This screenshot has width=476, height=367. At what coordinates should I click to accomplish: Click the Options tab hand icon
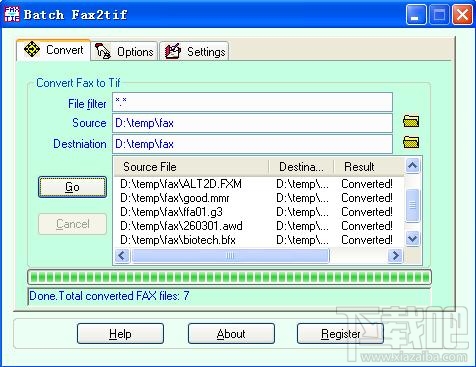pos(103,51)
